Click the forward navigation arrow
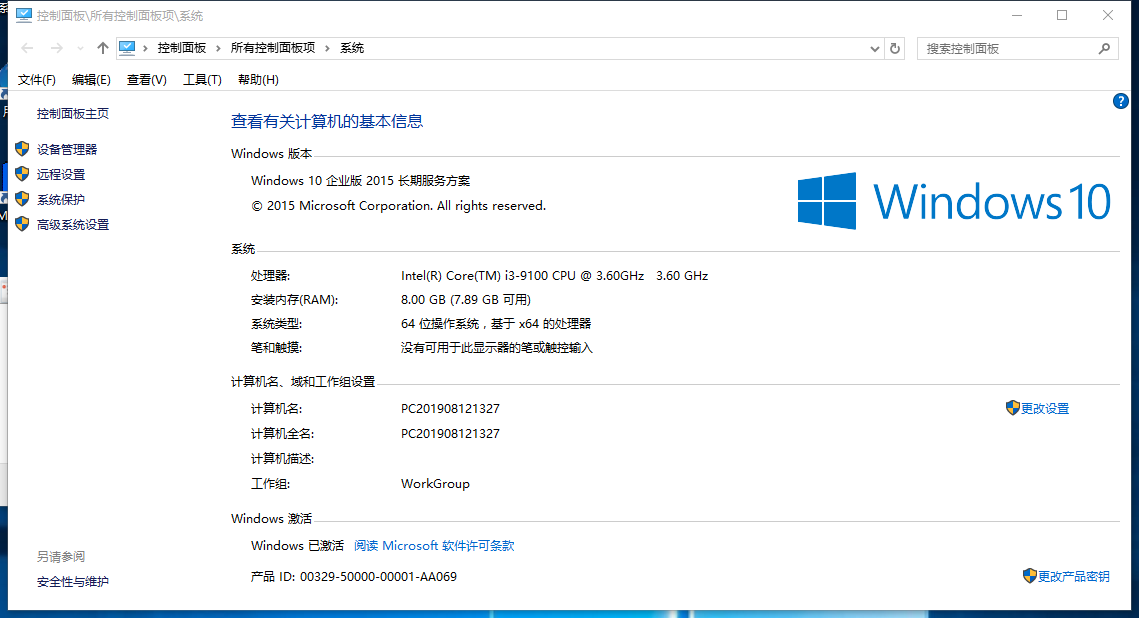 click(56, 49)
